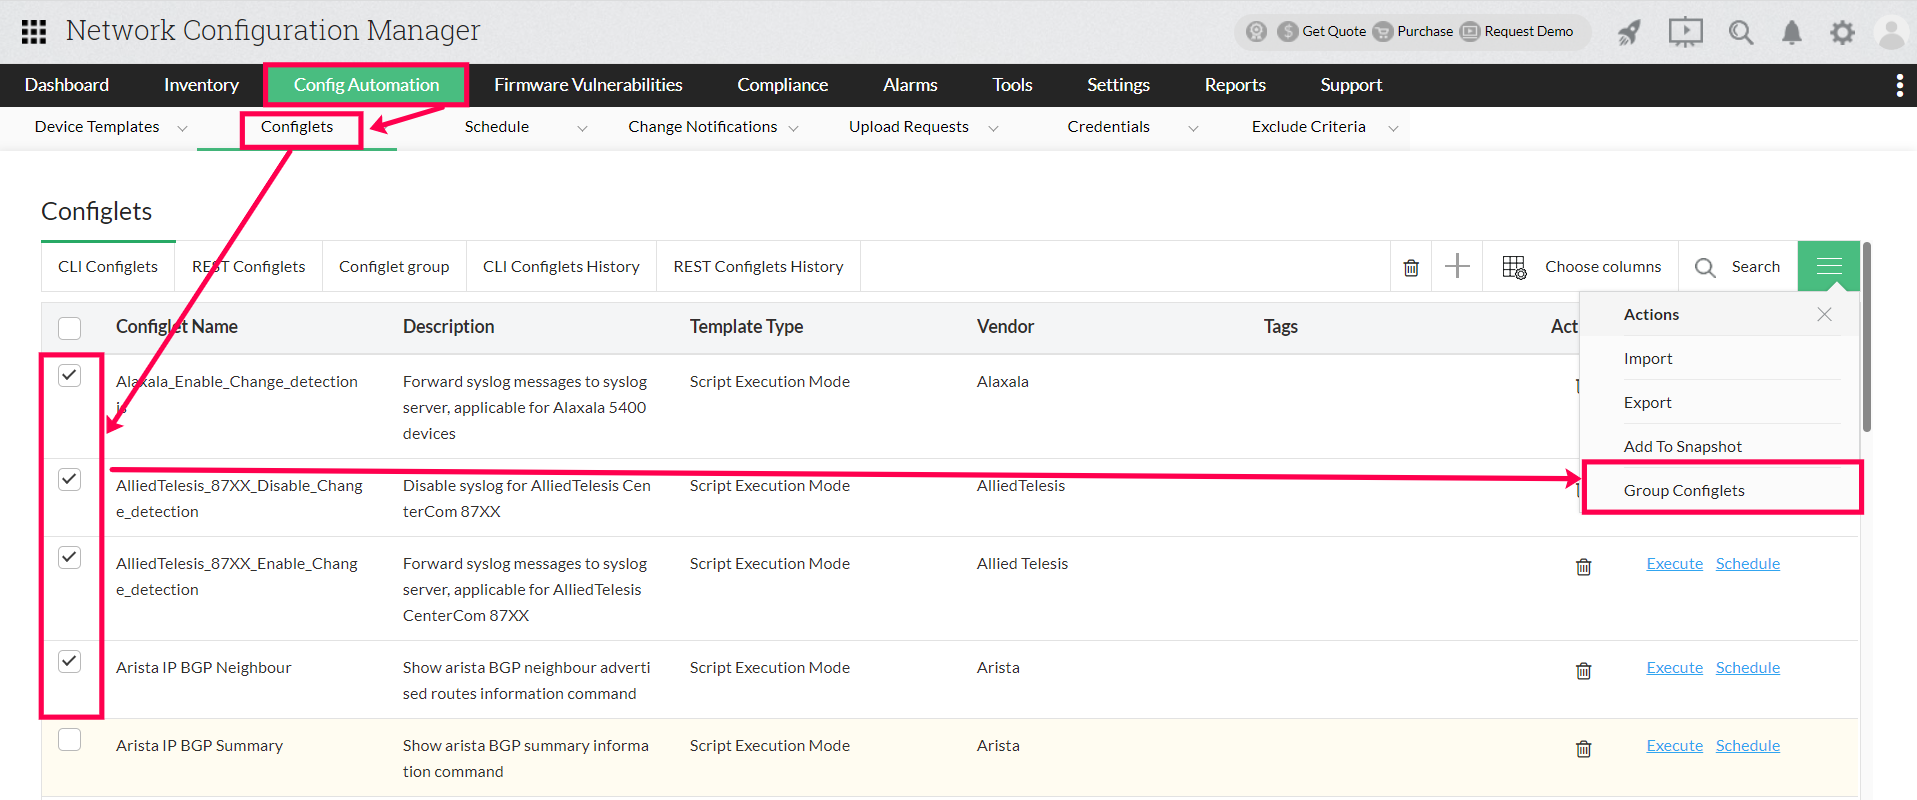This screenshot has width=1917, height=800.
Task: Click the toolbar delete trash icon
Action: pos(1410,267)
